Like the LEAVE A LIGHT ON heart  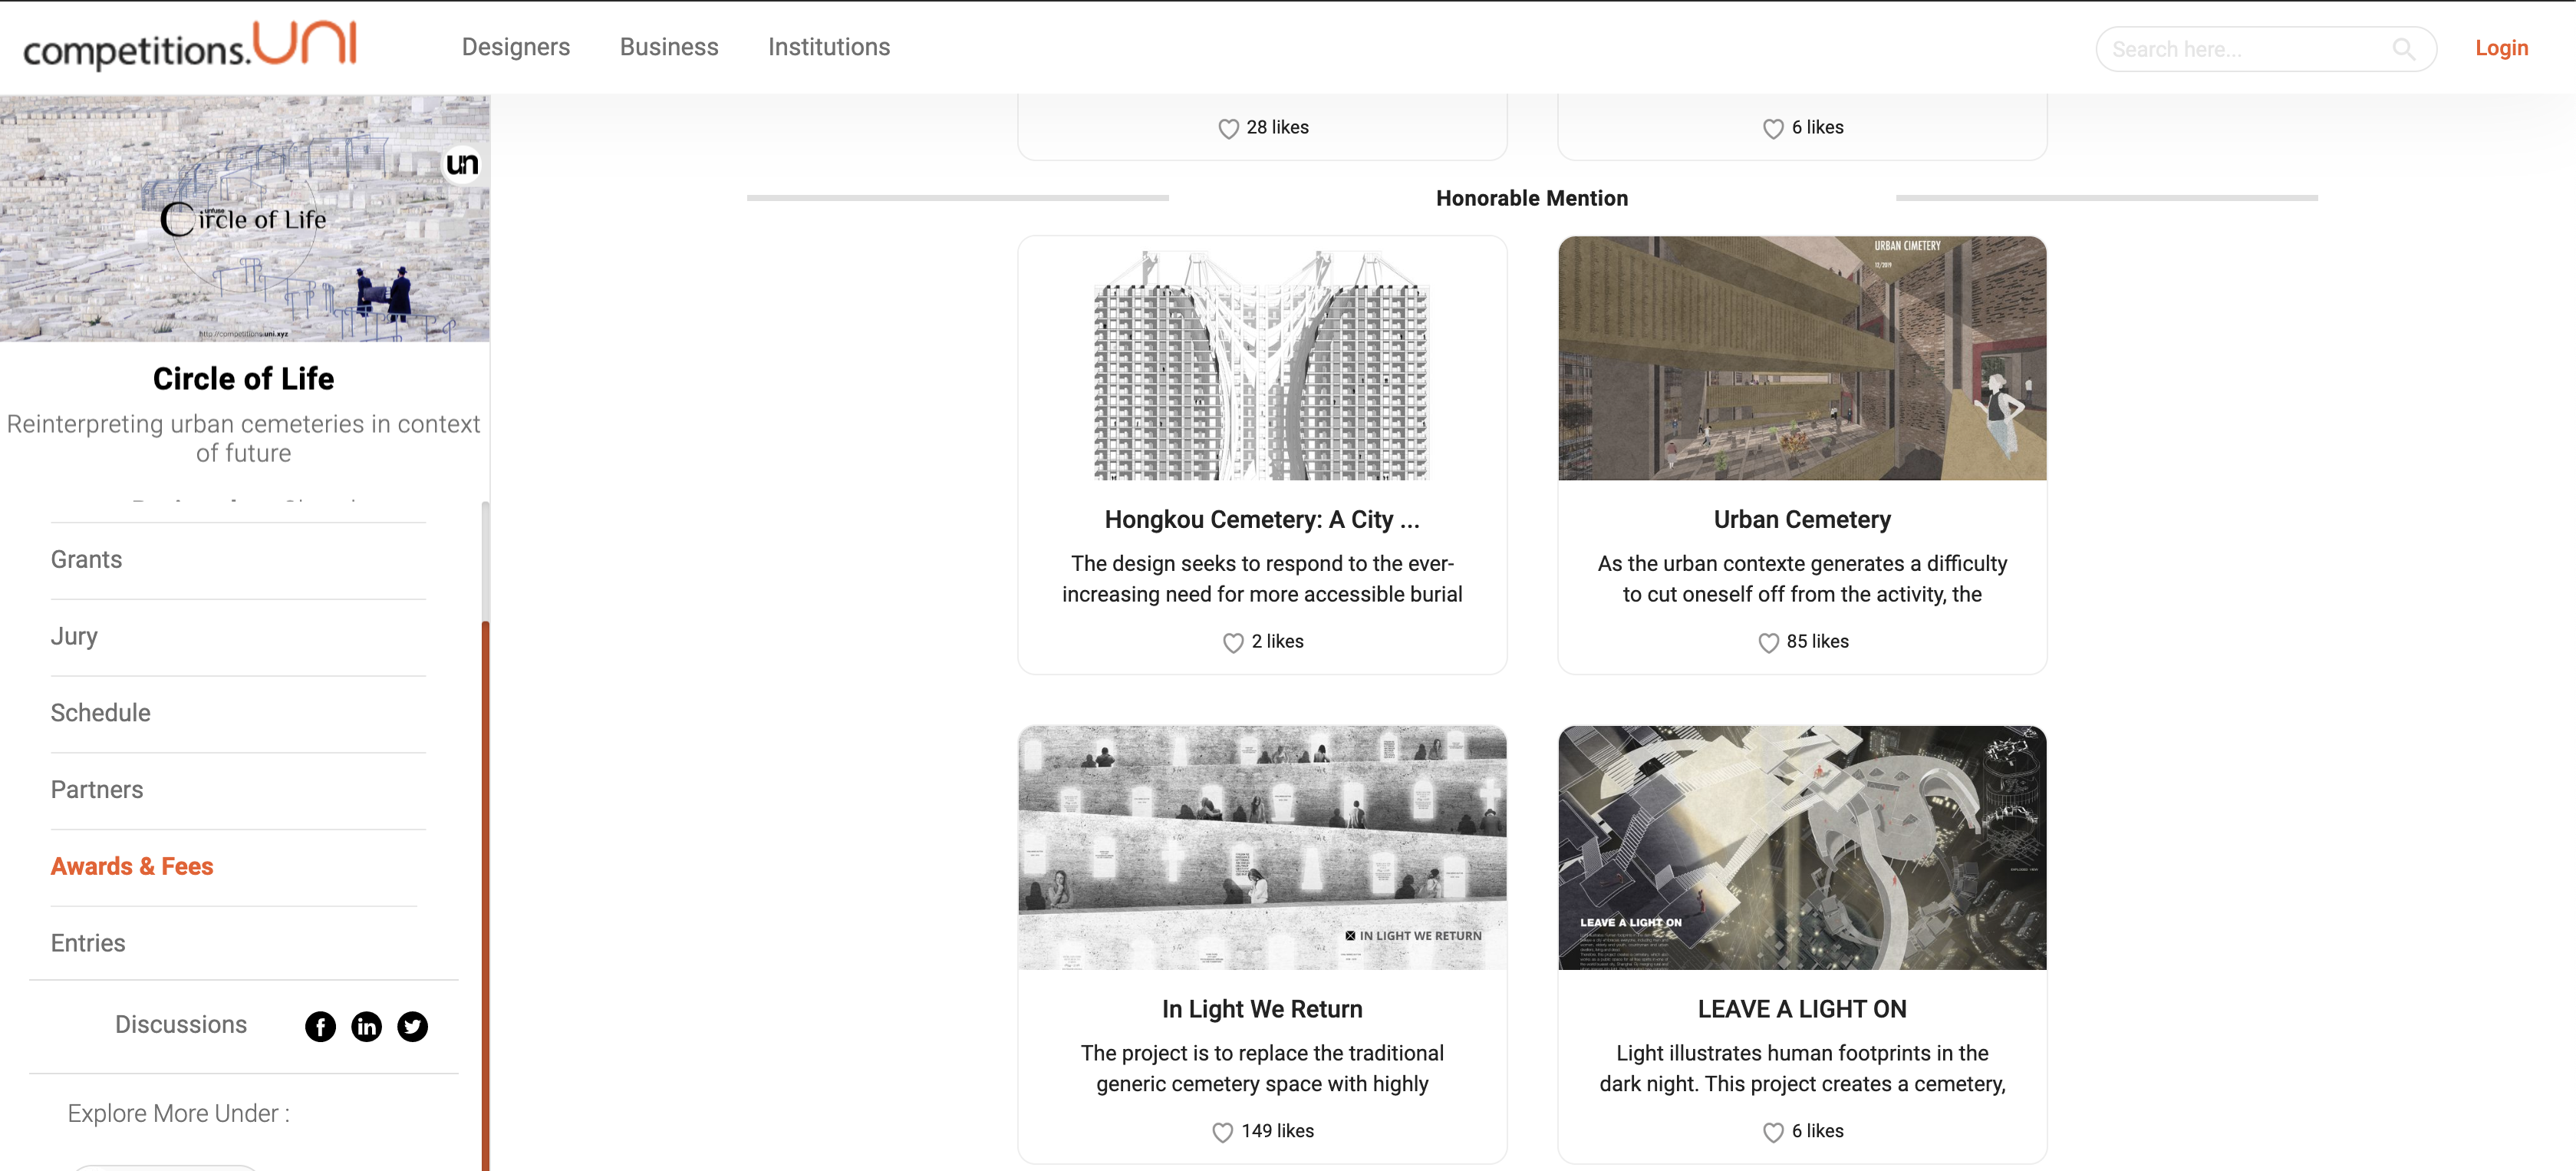(1773, 1132)
